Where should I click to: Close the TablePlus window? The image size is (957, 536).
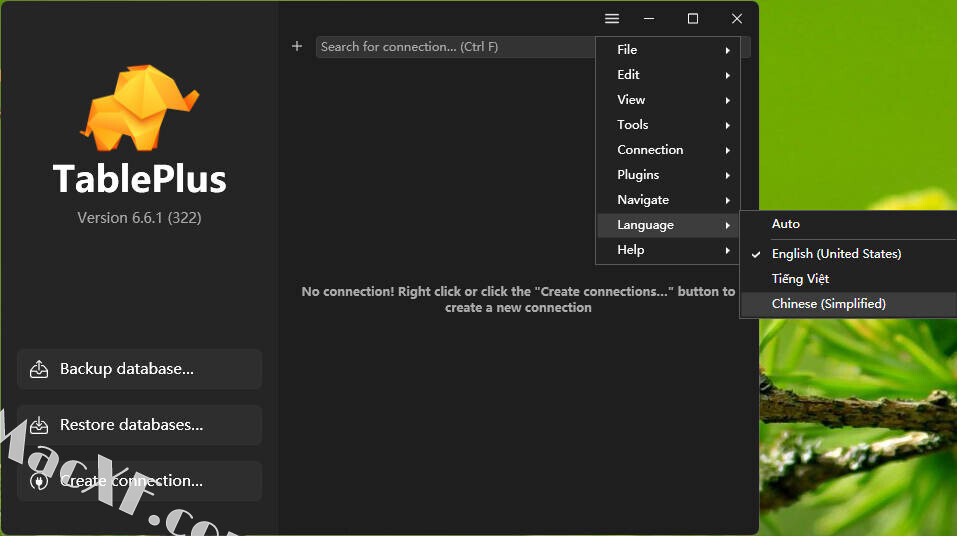[737, 19]
